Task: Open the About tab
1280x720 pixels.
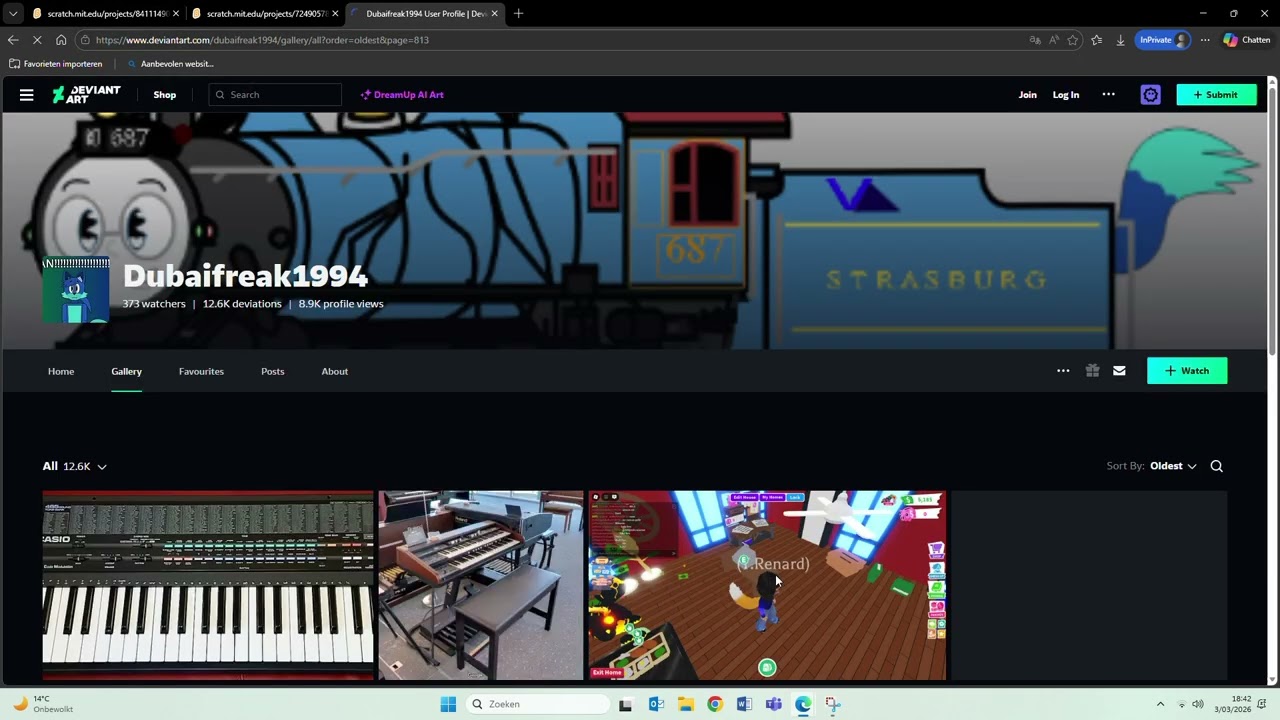Action: point(335,371)
